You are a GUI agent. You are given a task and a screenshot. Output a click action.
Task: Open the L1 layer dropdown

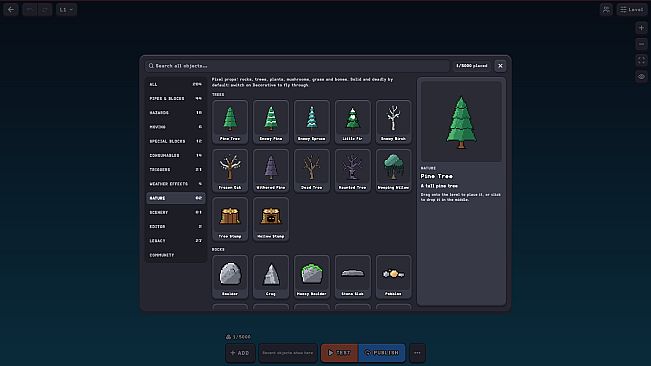(x=66, y=10)
